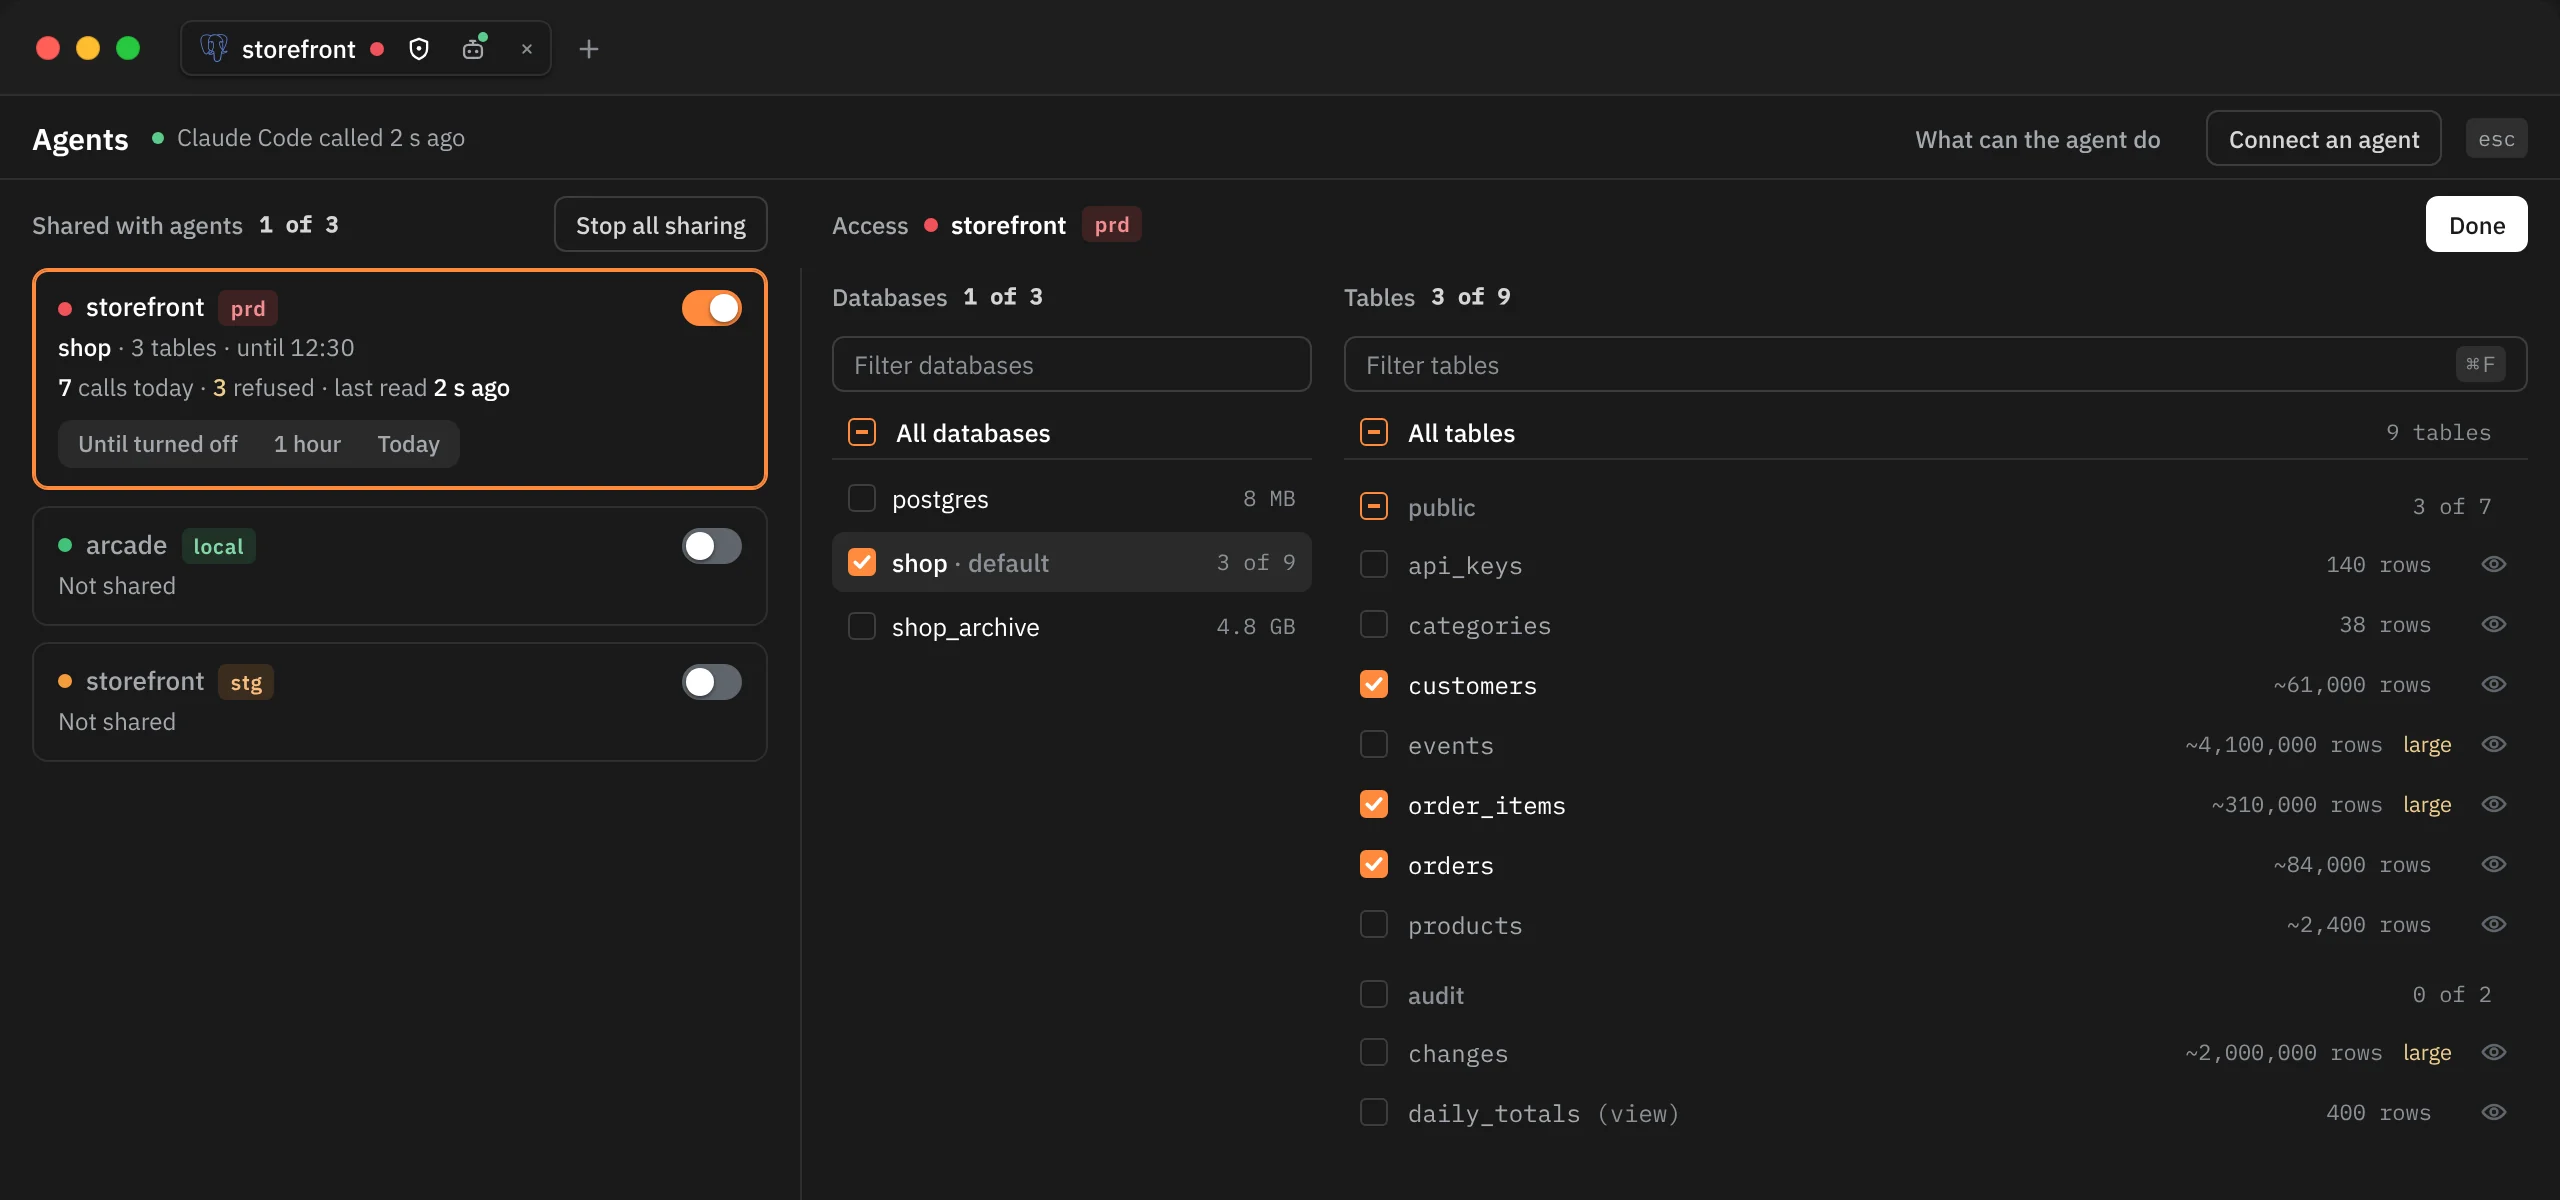Open the agent robot icon in tab
The height and width of the screenshot is (1200, 2560).
(x=474, y=48)
